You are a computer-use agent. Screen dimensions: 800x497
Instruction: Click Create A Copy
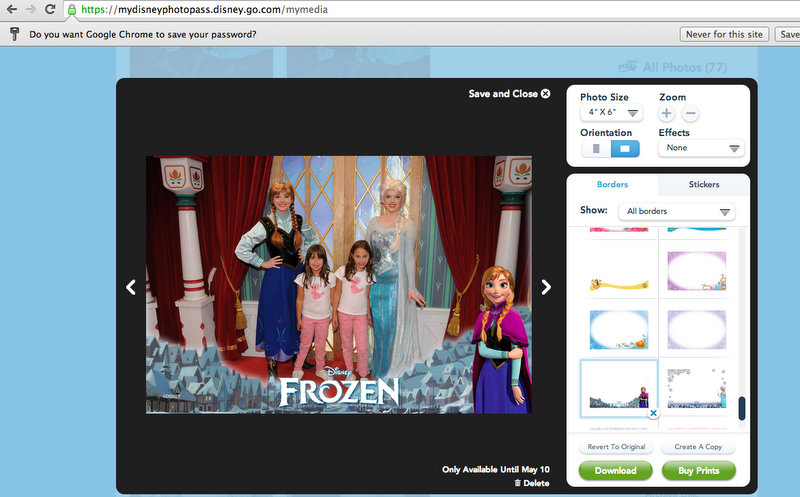coord(698,447)
